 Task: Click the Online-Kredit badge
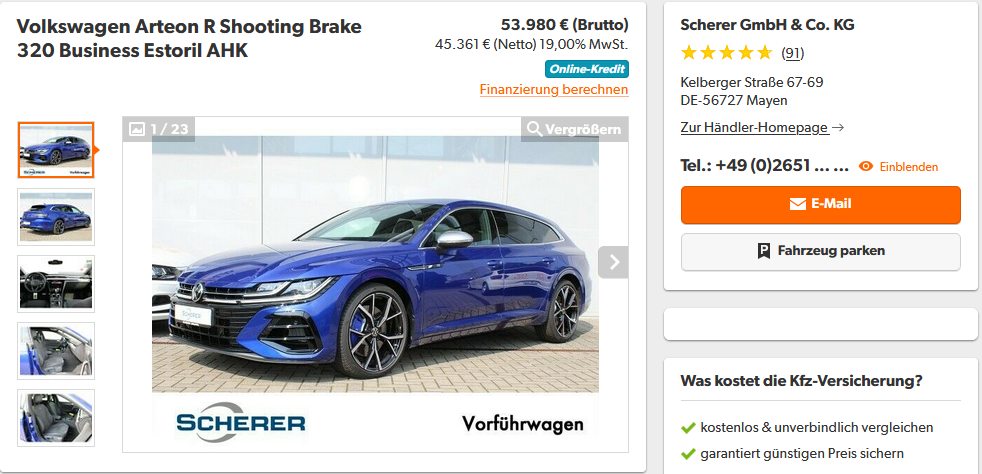(587, 69)
